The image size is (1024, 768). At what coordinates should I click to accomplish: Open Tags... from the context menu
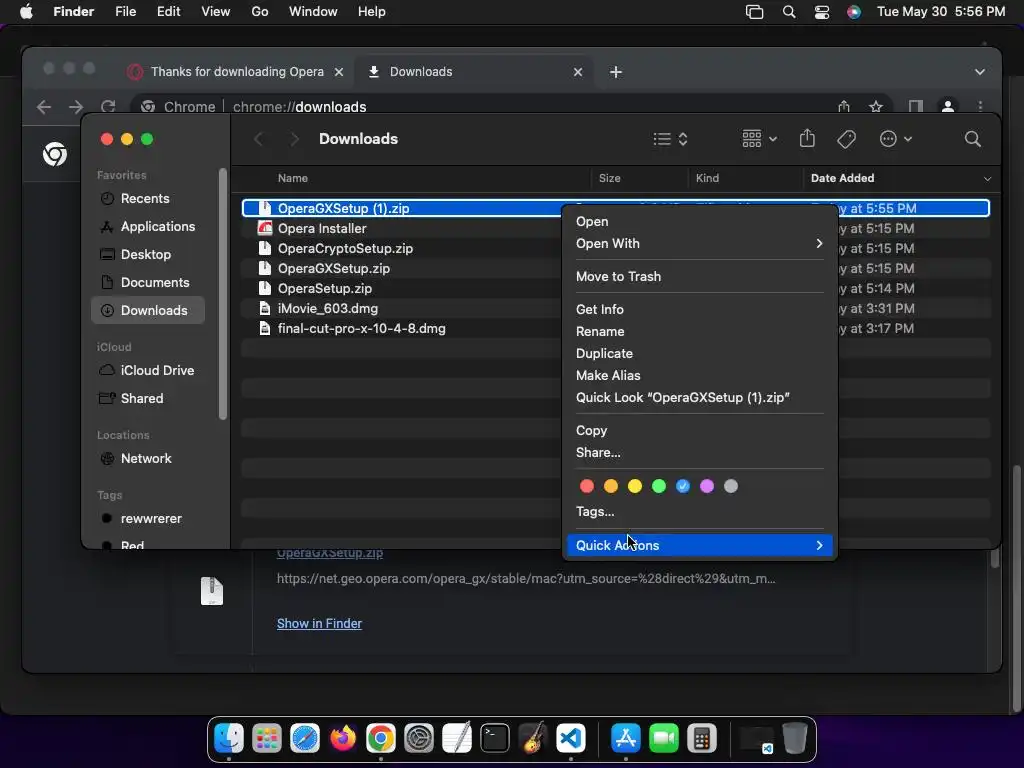pos(699,511)
